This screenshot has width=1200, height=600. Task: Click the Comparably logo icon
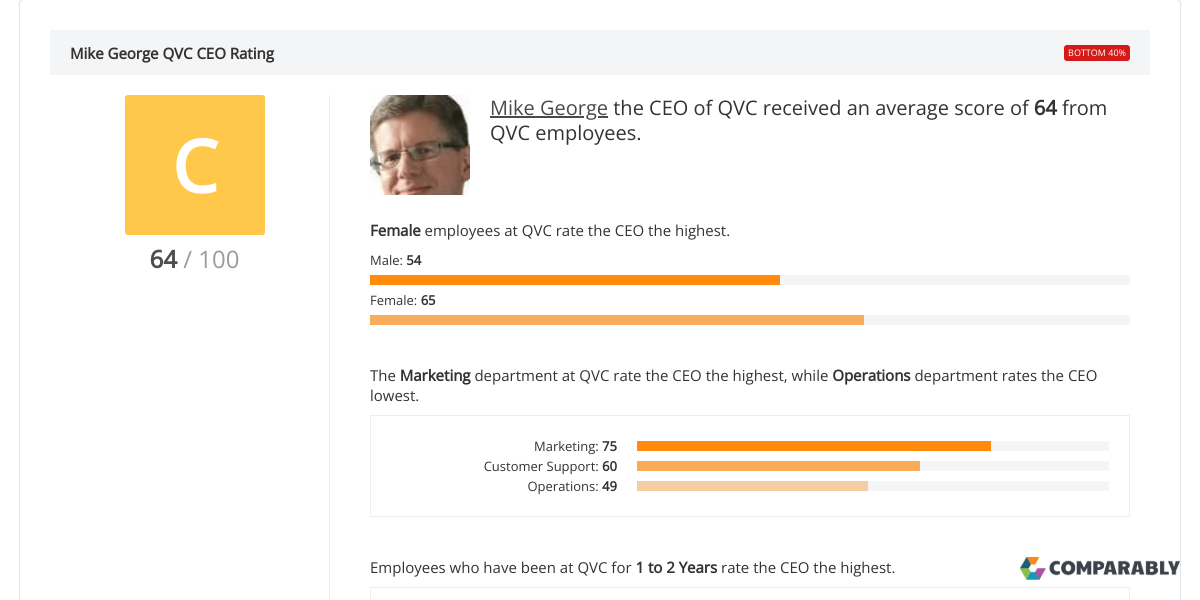coord(1032,568)
